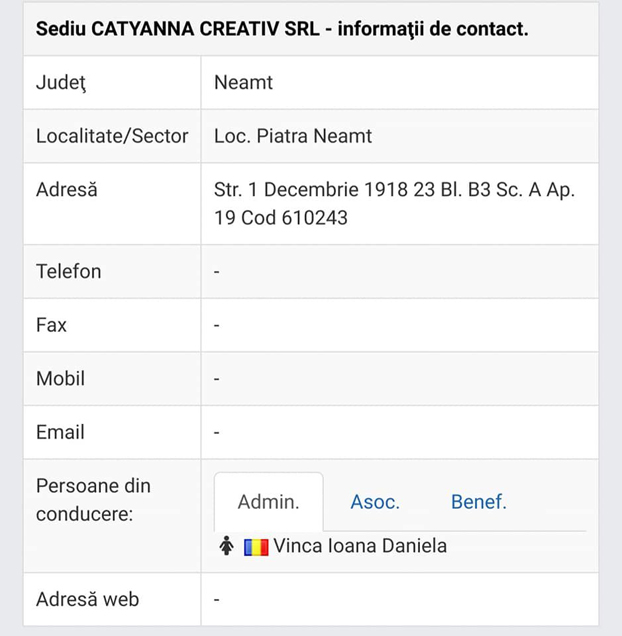Screen dimensions: 622x636
Task: Click the Fax row label
Action: 51,325
